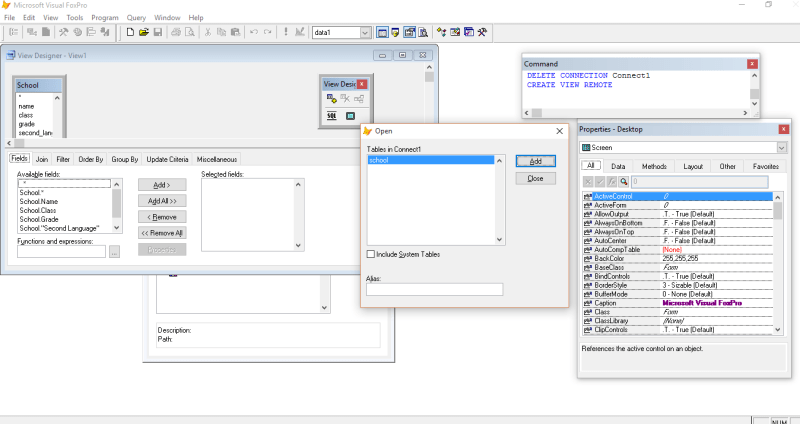Click Add Join icon in View Designer toolbar
Viewport: 800px width, 424px height.
(359, 98)
